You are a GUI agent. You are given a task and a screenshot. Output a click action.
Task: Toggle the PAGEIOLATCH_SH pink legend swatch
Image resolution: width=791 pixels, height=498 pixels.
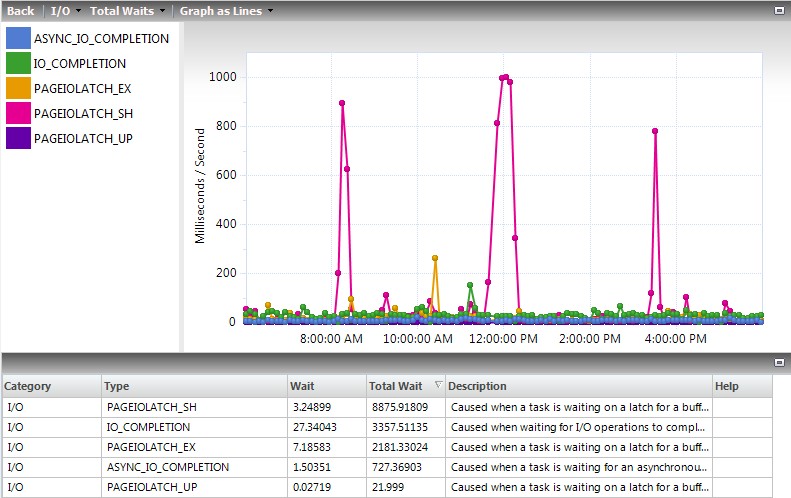(x=18, y=113)
